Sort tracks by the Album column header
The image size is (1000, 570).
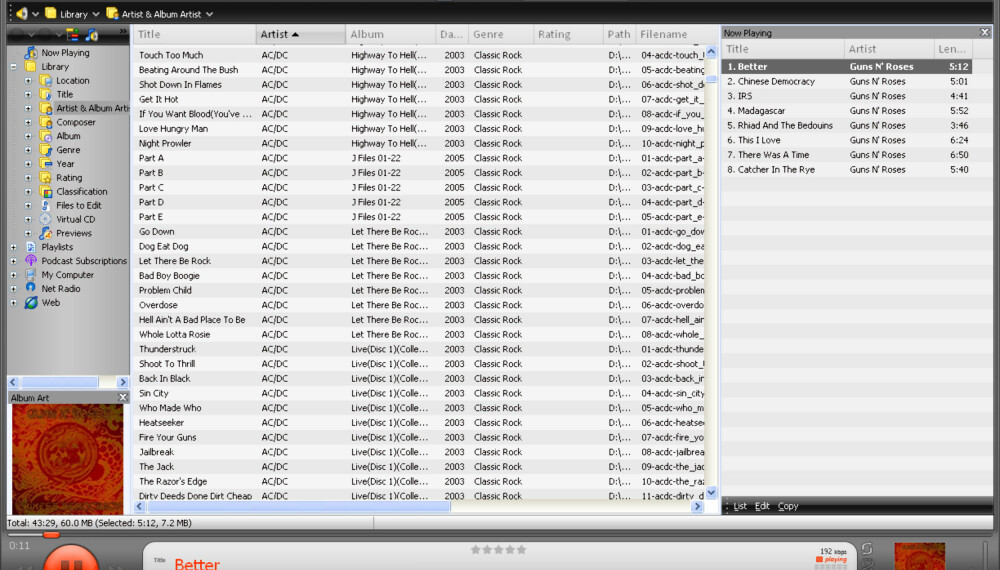click(x=391, y=34)
